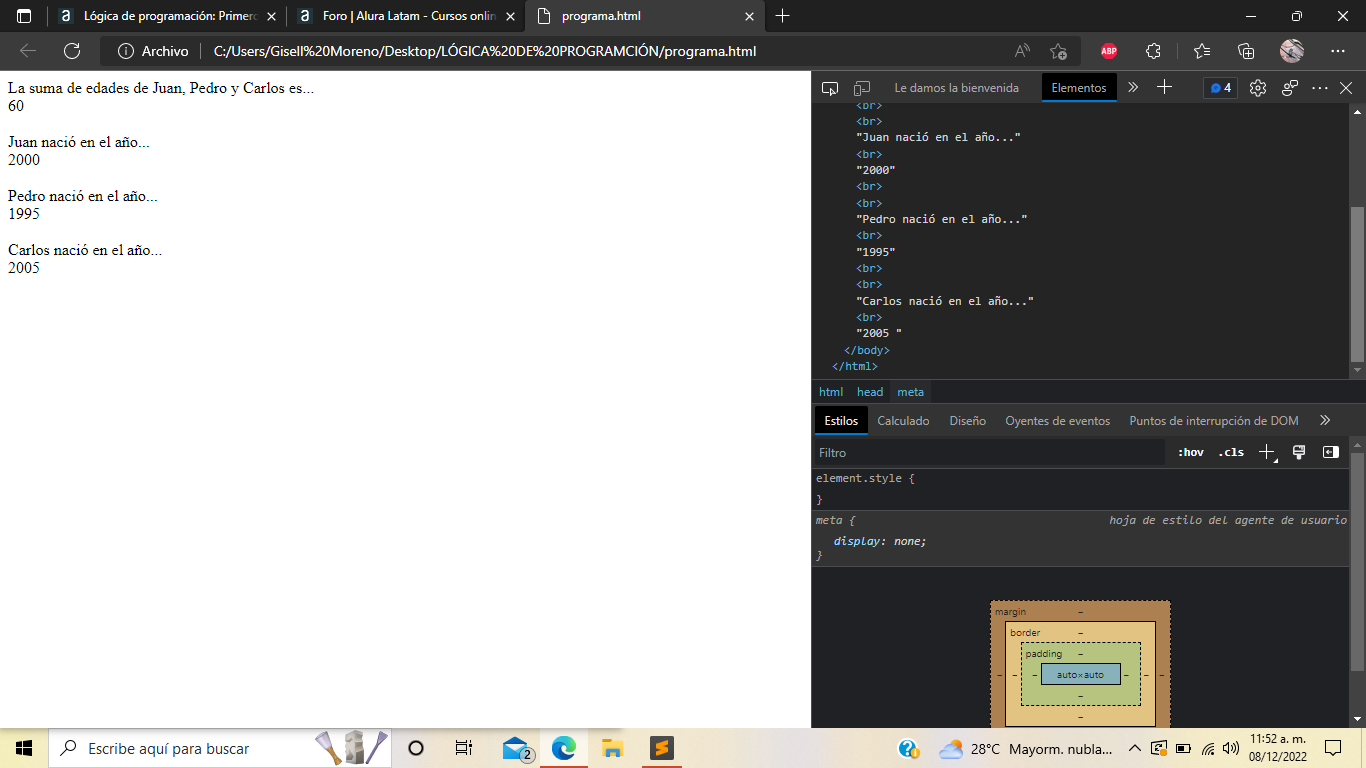Switch to Lógica de programación browser tab

(165, 16)
